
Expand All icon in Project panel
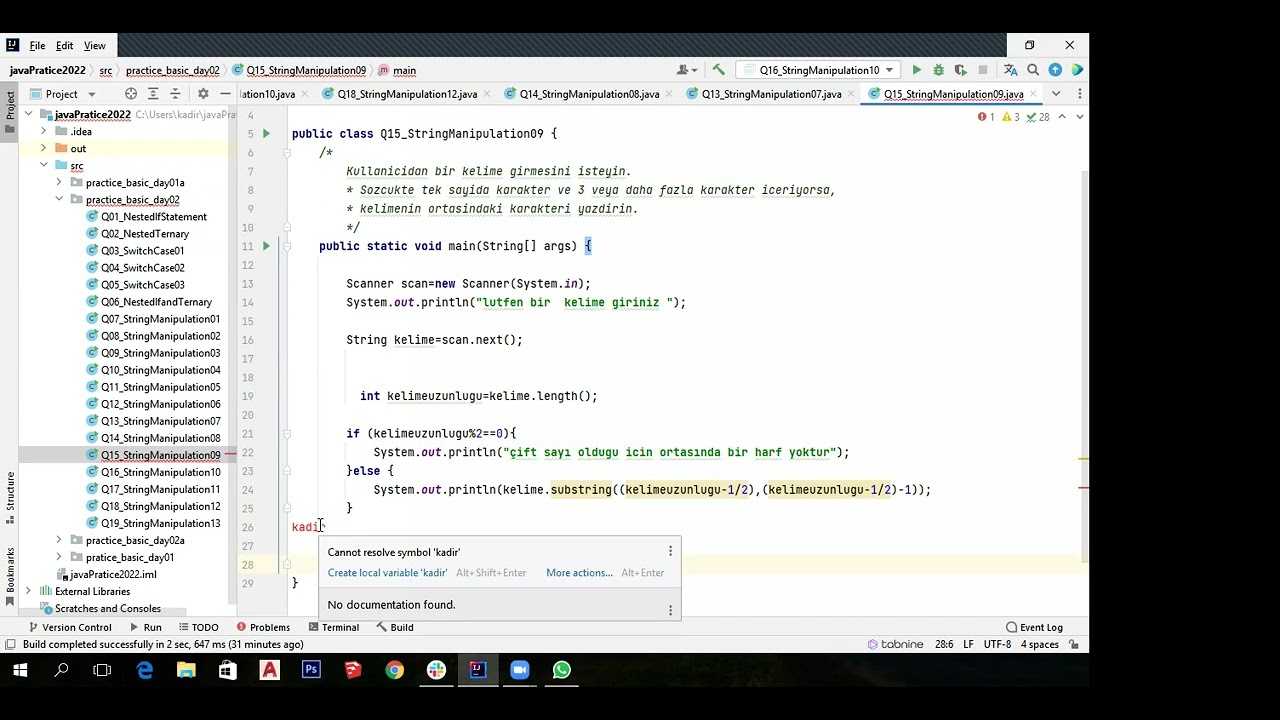coord(153,94)
